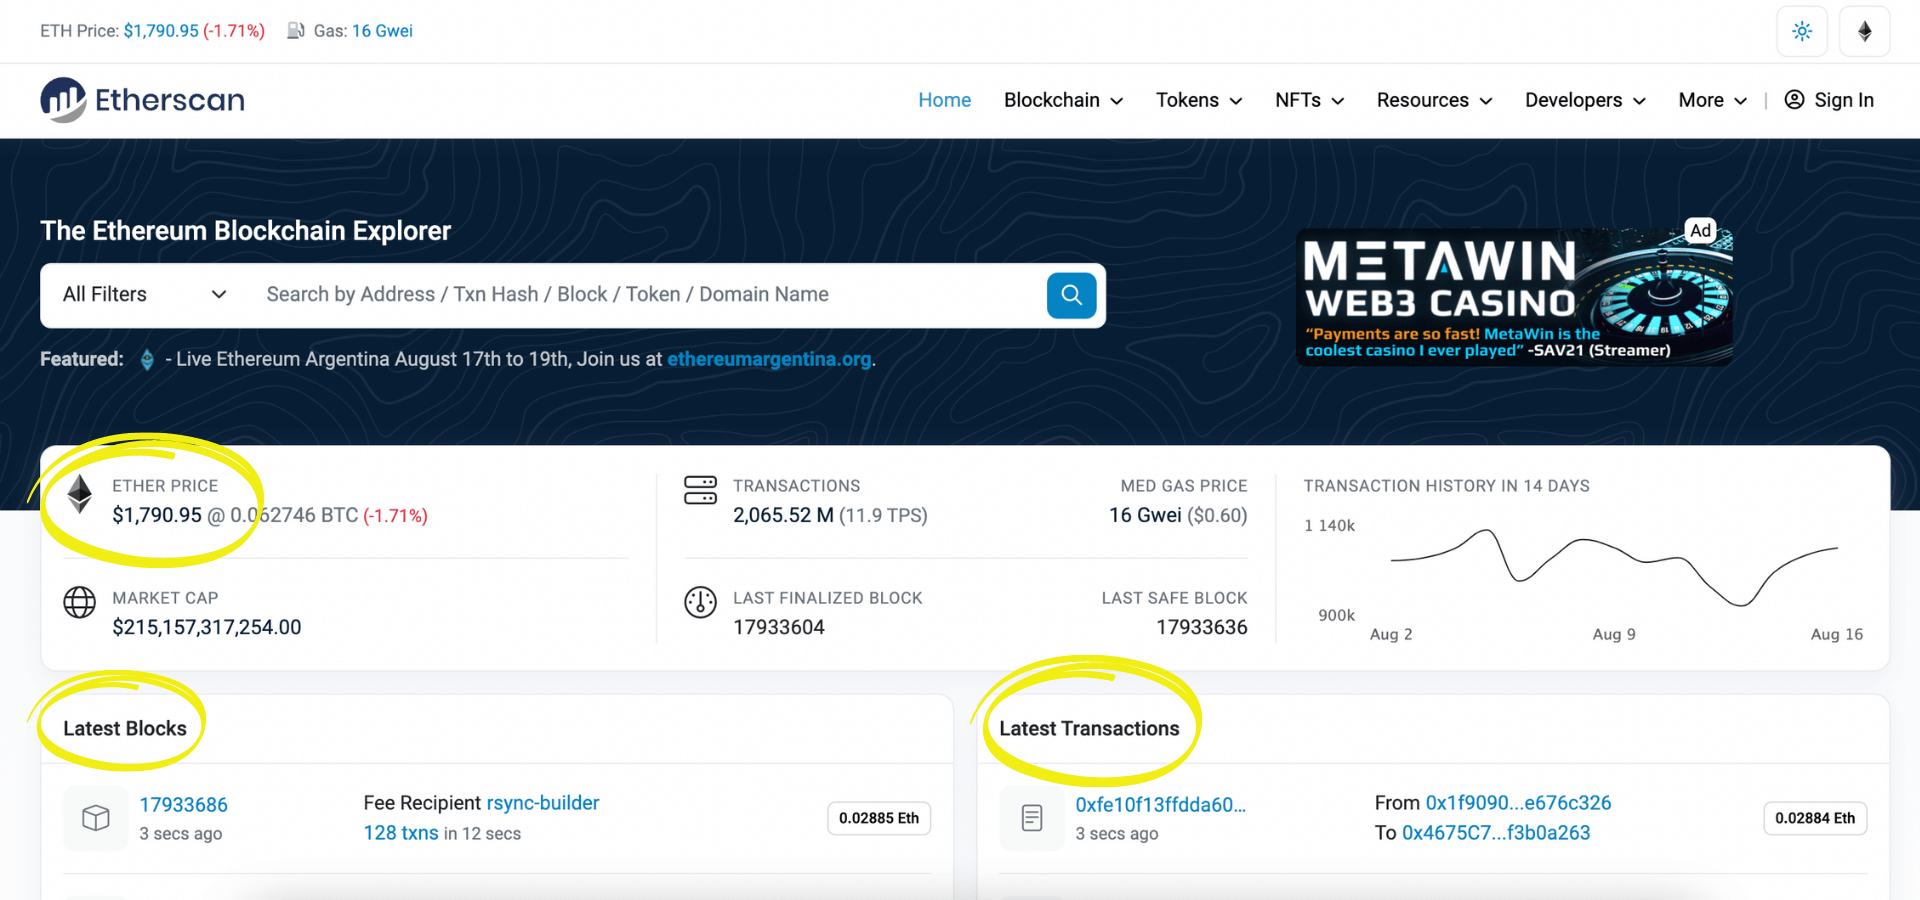
Task: Open the ethereumargentina.org featured link
Action: 769,359
